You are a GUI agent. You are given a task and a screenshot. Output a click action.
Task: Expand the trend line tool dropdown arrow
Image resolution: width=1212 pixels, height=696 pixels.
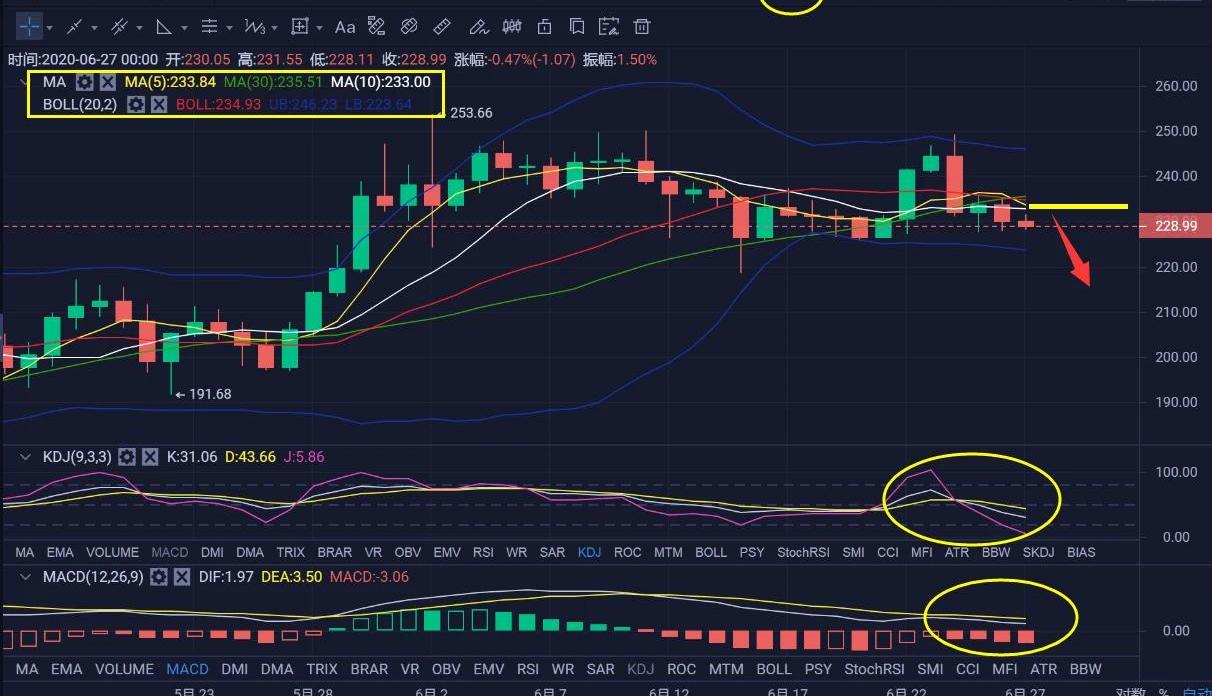95,27
